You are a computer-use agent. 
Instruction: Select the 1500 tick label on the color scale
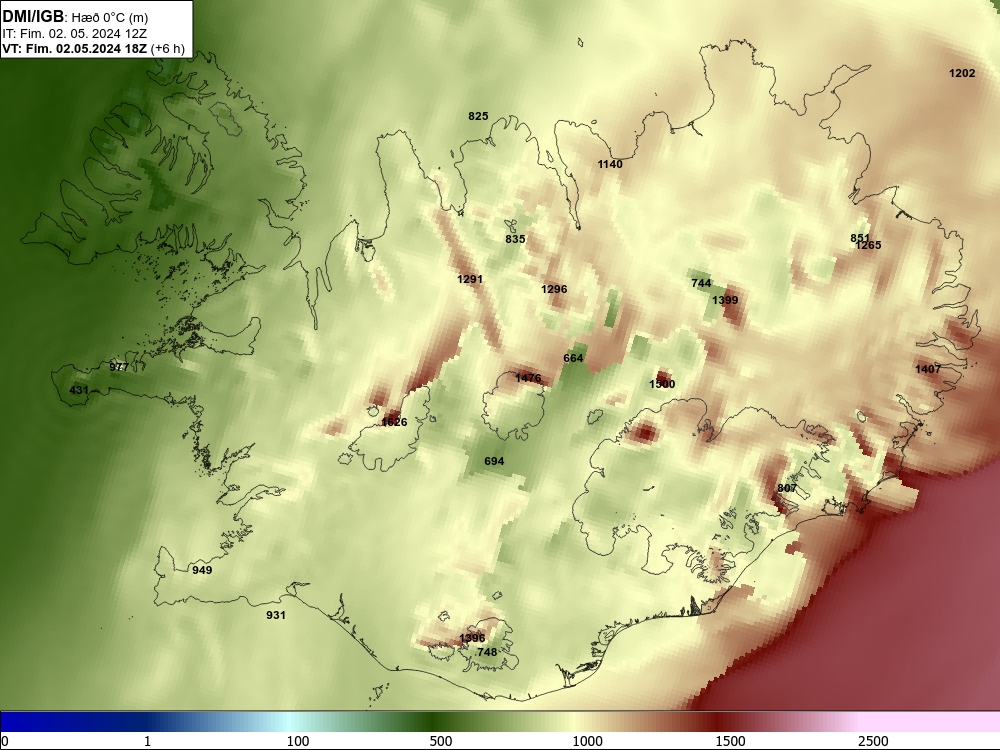[730, 741]
